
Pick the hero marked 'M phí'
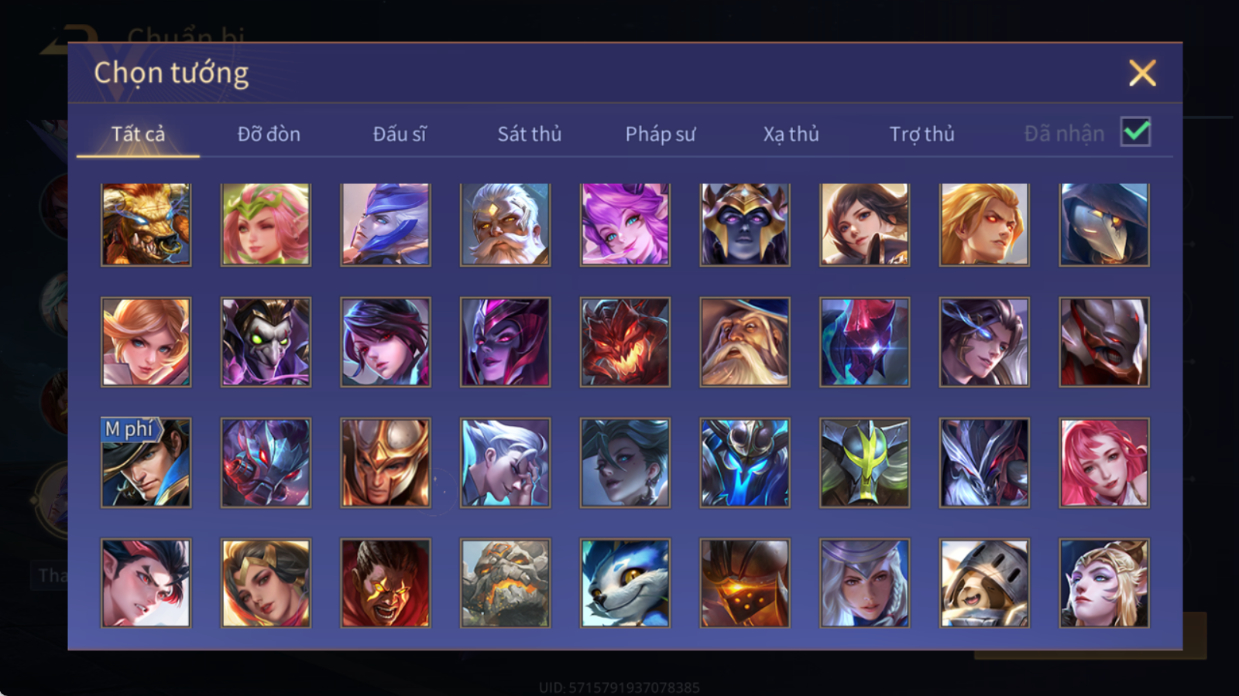(x=146, y=463)
